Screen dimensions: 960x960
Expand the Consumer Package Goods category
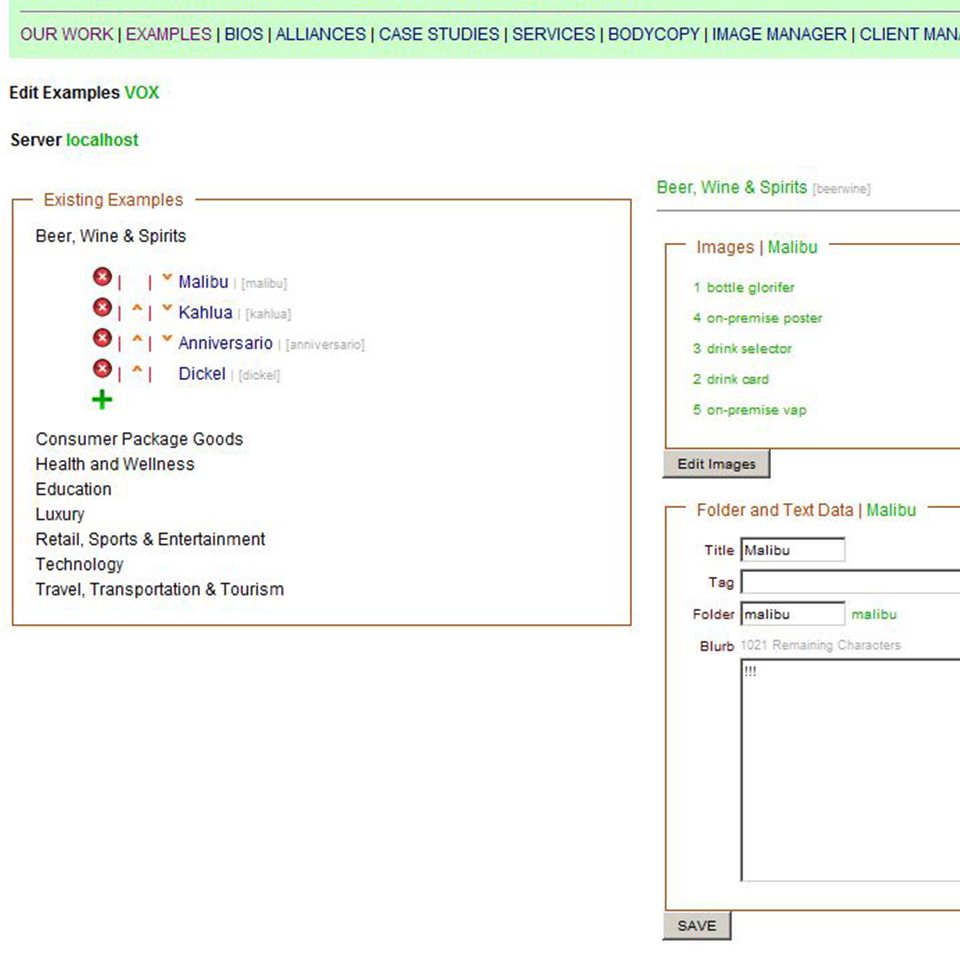(x=139, y=439)
